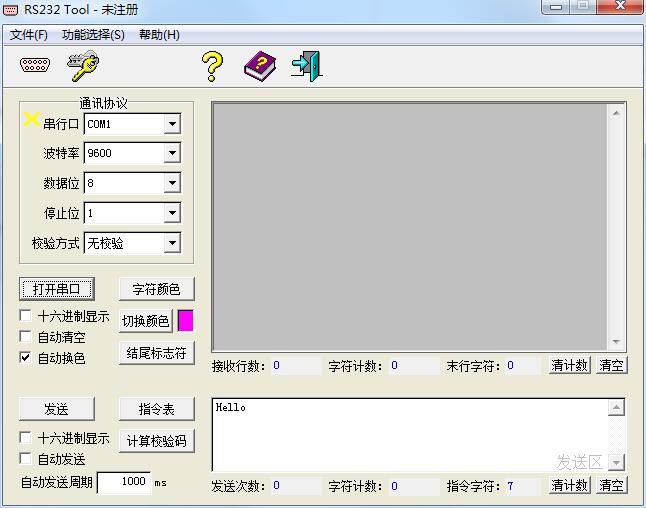Click the 接收行数 value field

(296, 365)
